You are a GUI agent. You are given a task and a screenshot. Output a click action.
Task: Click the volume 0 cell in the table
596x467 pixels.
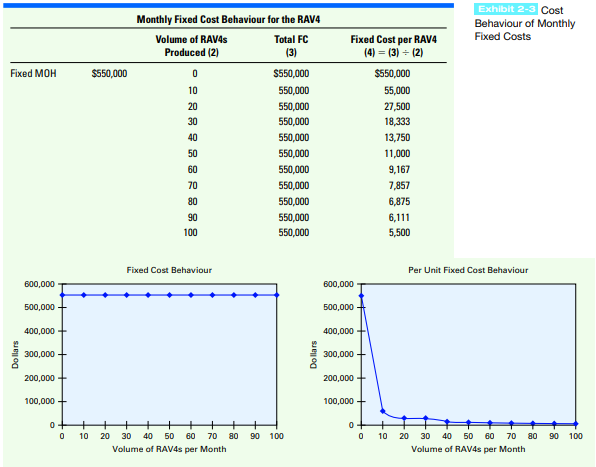click(x=195, y=73)
